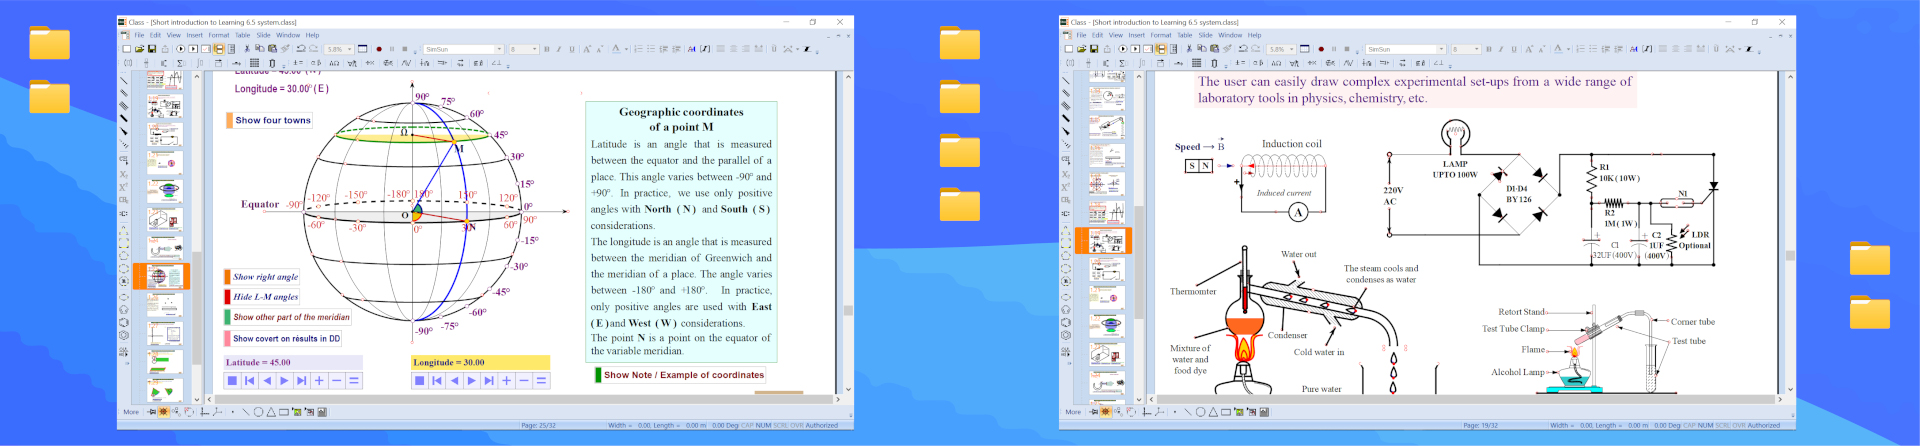This screenshot has width=1920, height=446.
Task: Toggle Underline in left window toolbar
Action: tap(572, 49)
